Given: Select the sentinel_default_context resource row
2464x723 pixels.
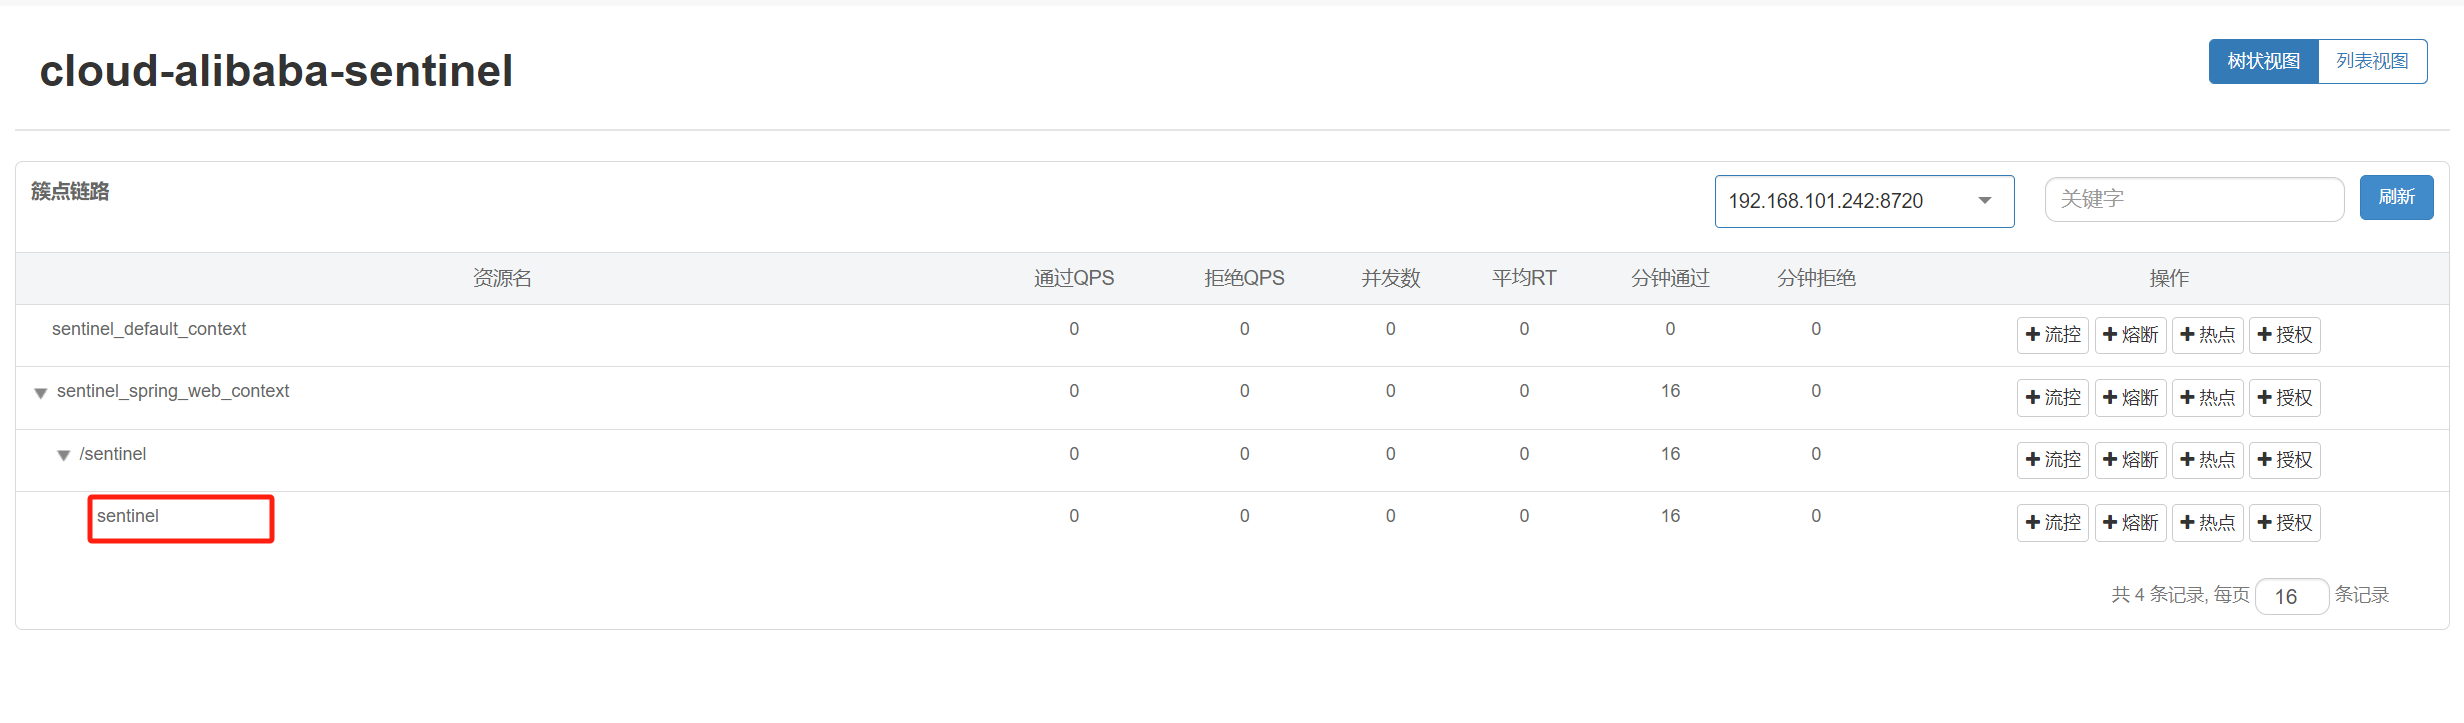Looking at the screenshot, I should (x=149, y=329).
